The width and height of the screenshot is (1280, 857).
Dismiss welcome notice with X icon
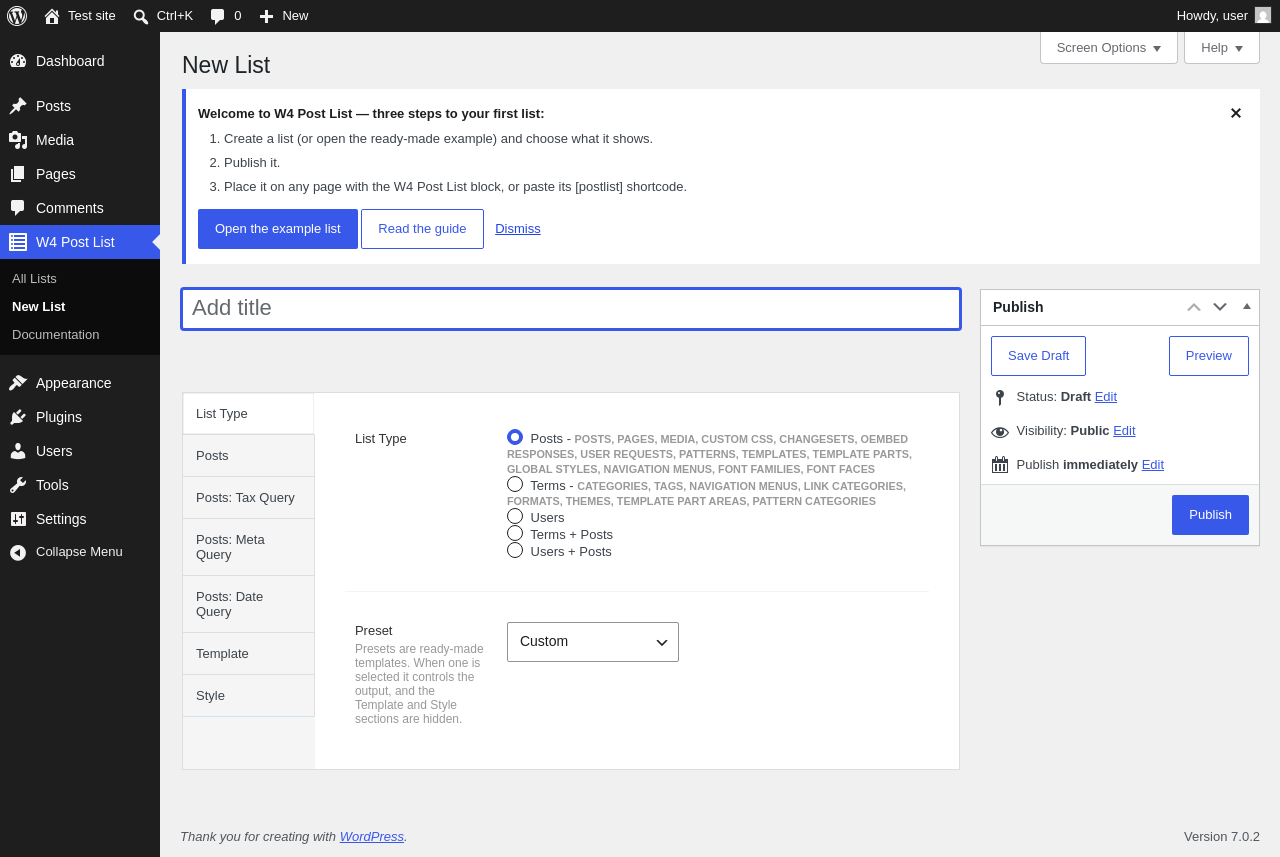(x=1236, y=113)
